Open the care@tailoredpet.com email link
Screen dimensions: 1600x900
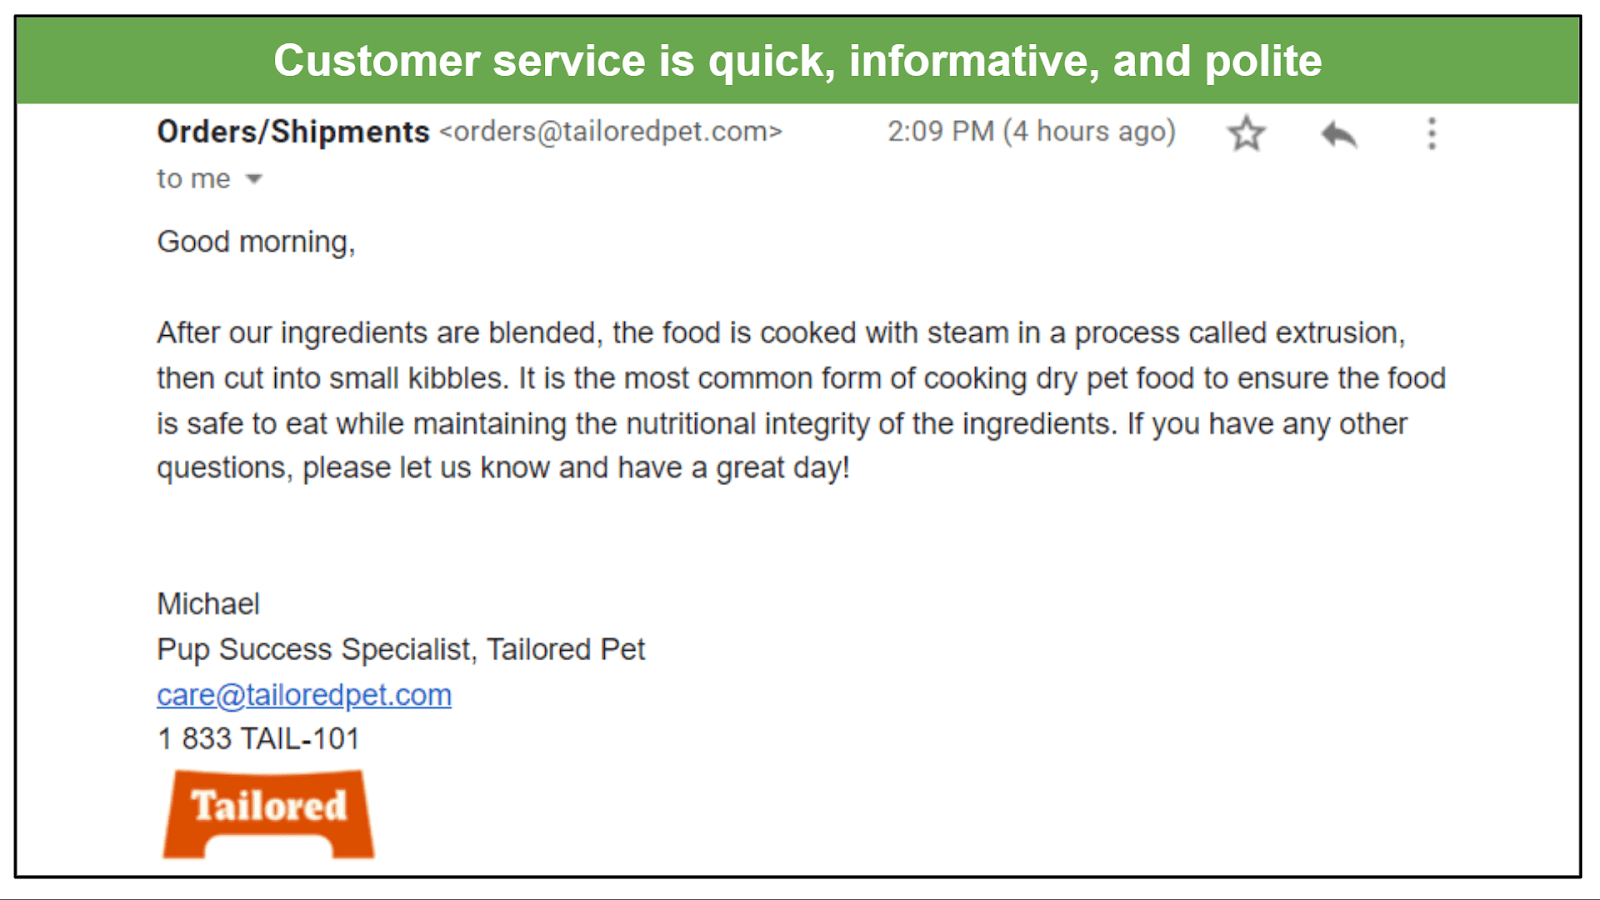304,694
